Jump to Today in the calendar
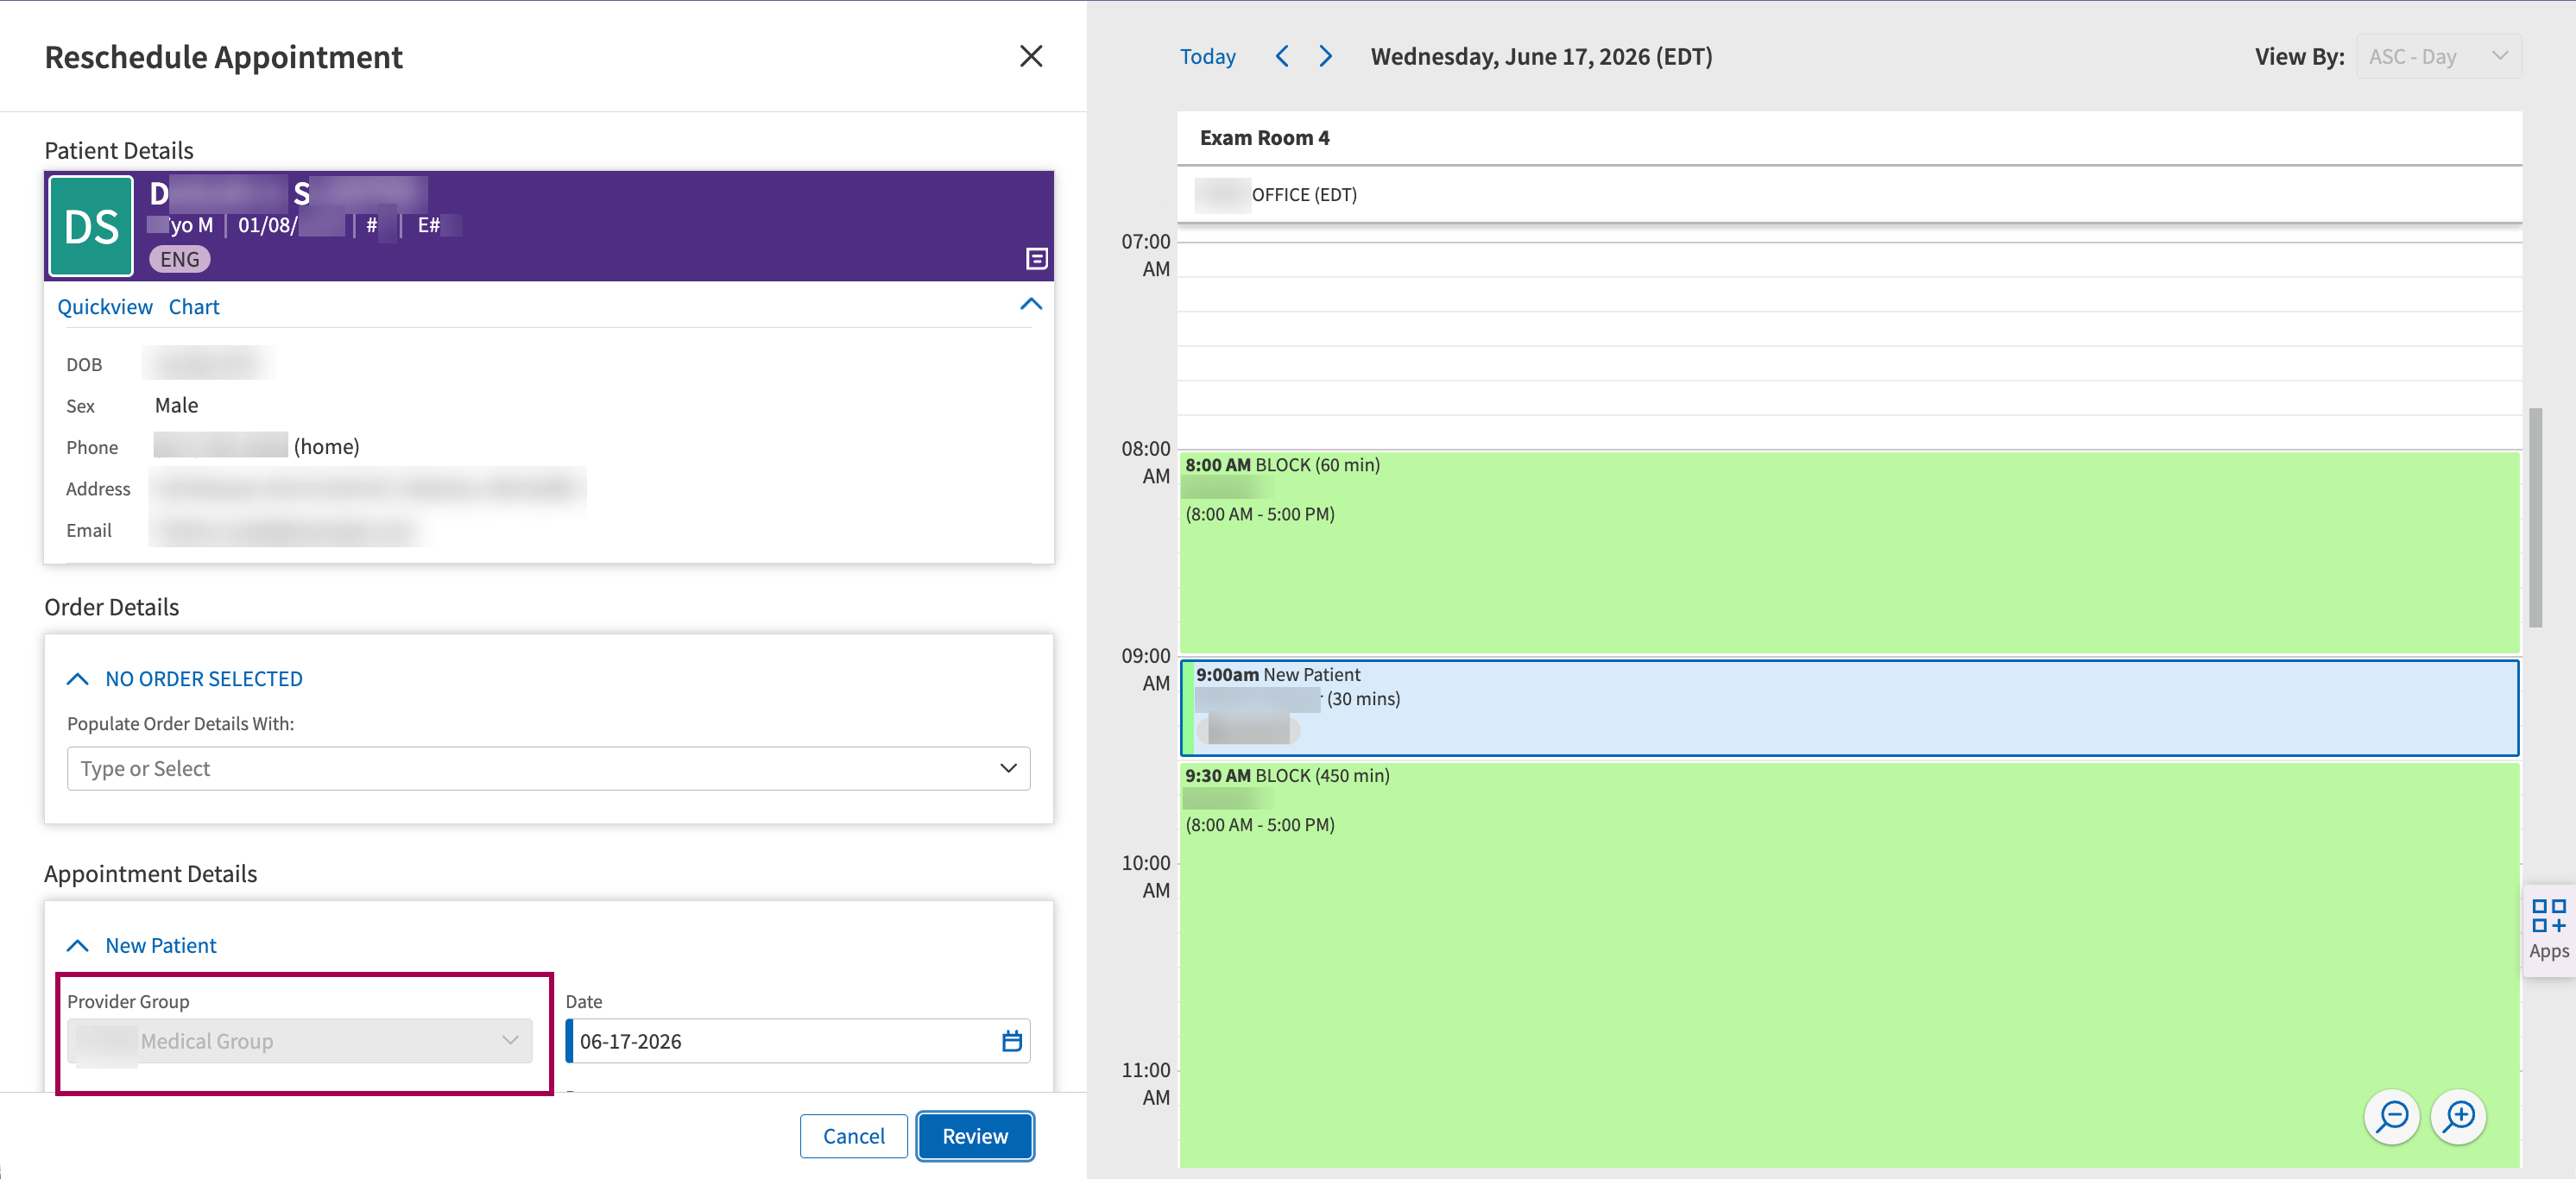 pos(1207,56)
